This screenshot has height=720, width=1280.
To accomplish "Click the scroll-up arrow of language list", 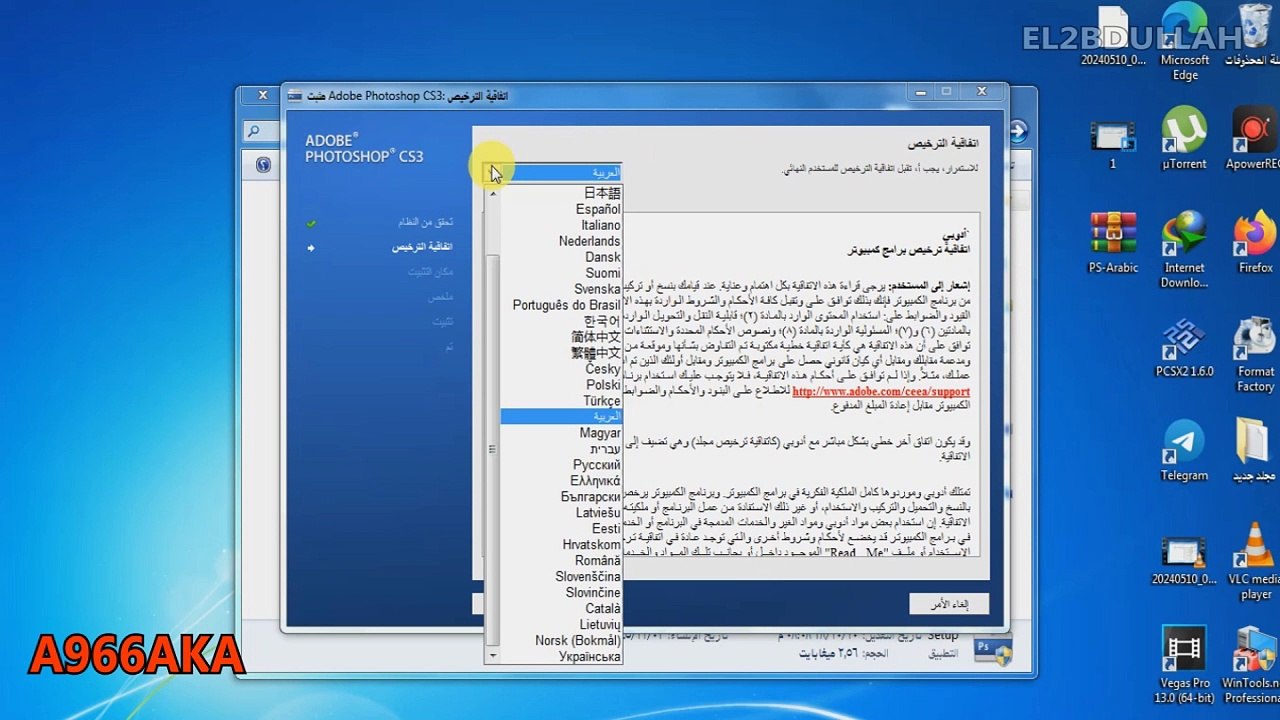I will (492, 193).
